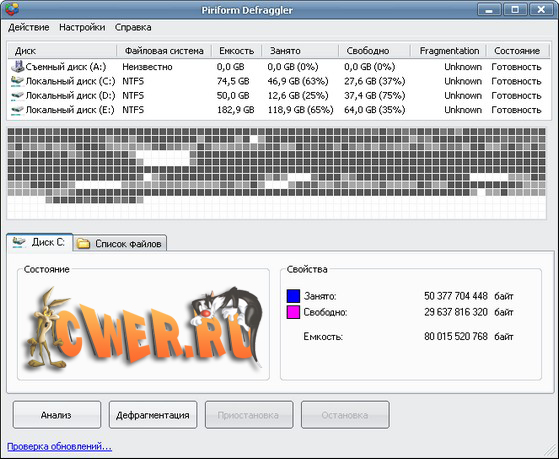Sort by Файловая система column header
The height and width of the screenshot is (459, 559).
pos(164,51)
